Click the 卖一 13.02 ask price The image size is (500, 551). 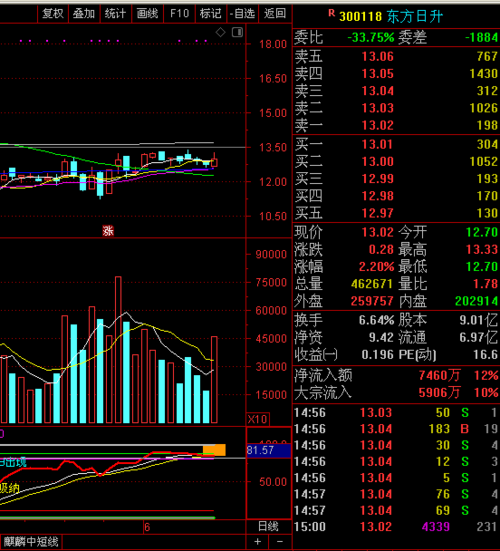click(378, 125)
